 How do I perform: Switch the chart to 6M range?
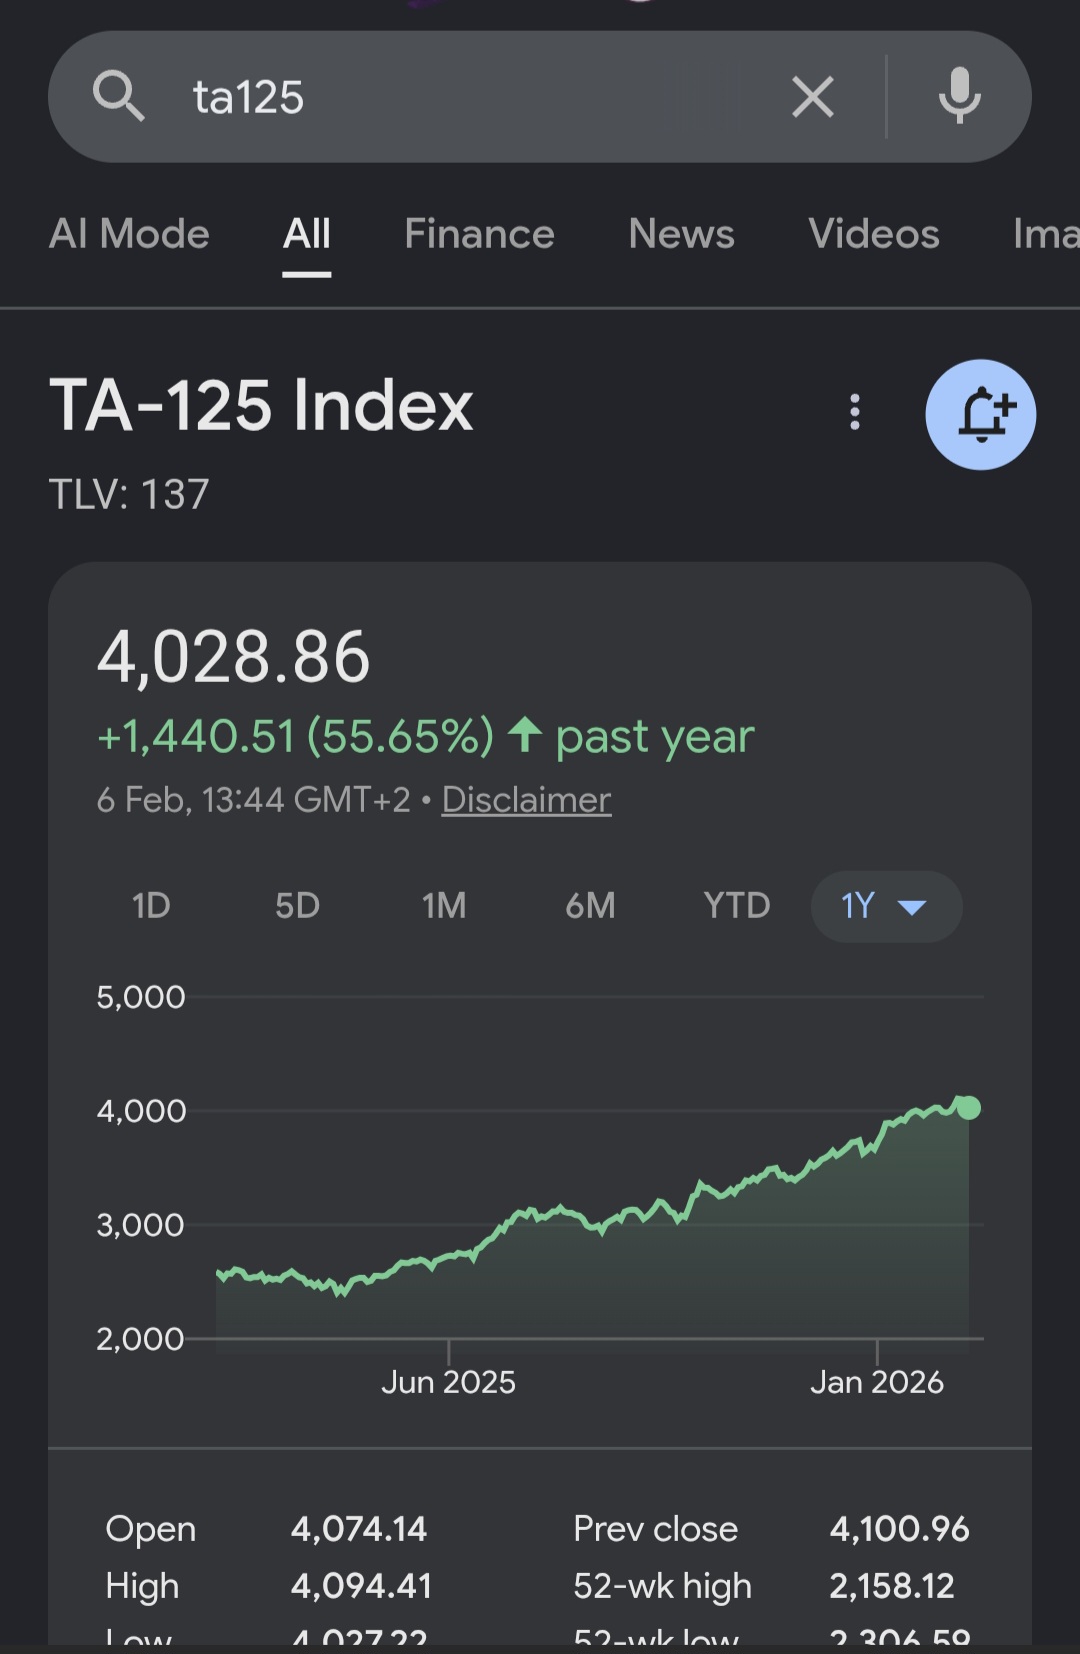click(x=590, y=906)
